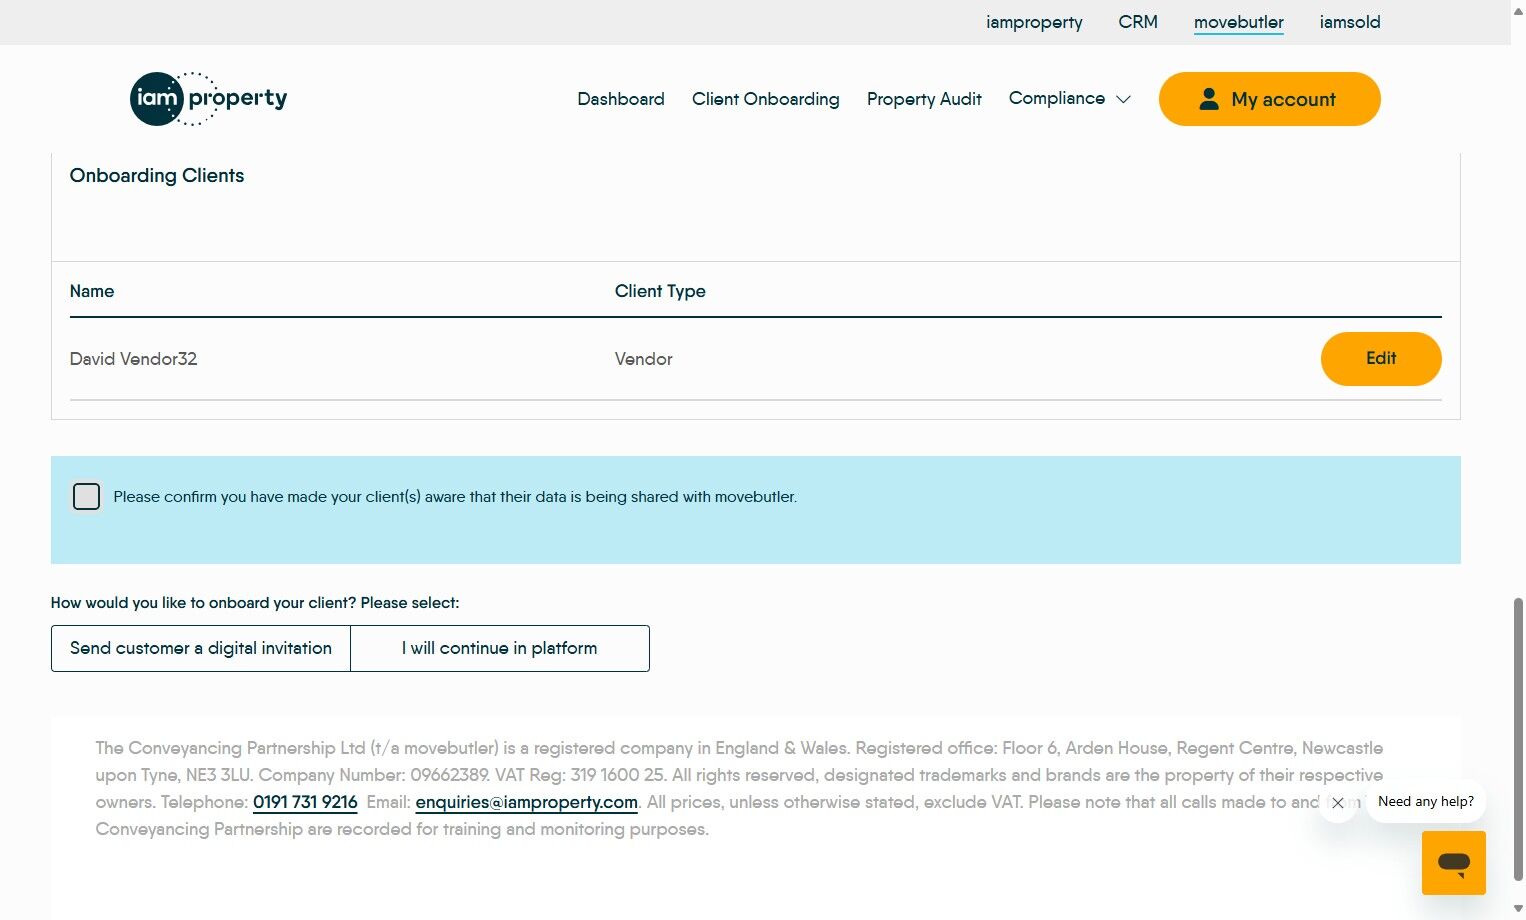The image size is (1526, 920).
Task: Open the iamproperty top link
Action: [x=1034, y=22]
